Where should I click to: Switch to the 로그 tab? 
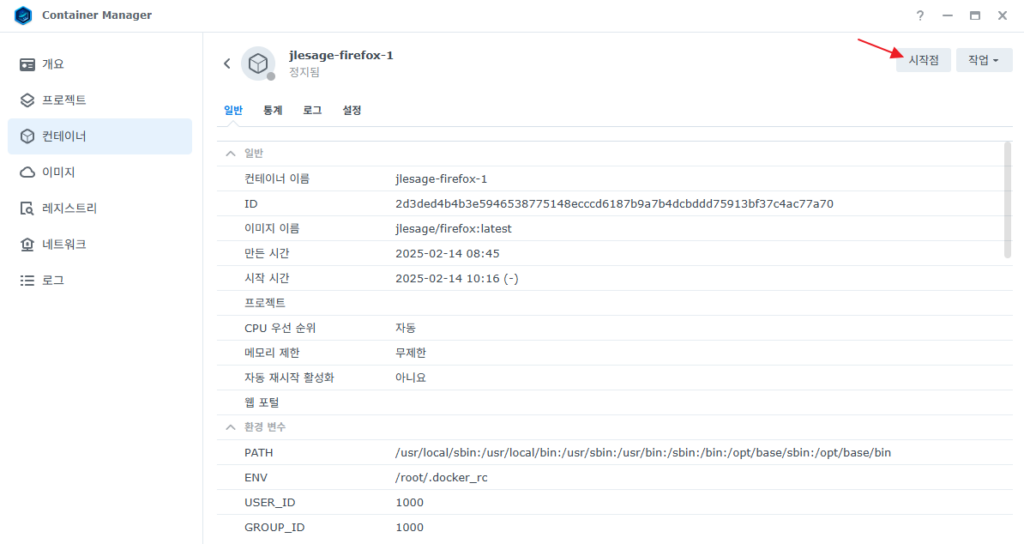pyautogui.click(x=312, y=110)
